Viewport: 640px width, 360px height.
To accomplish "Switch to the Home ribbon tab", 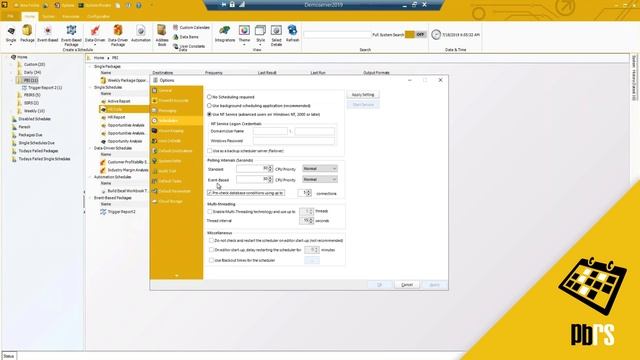I will [x=29, y=17].
